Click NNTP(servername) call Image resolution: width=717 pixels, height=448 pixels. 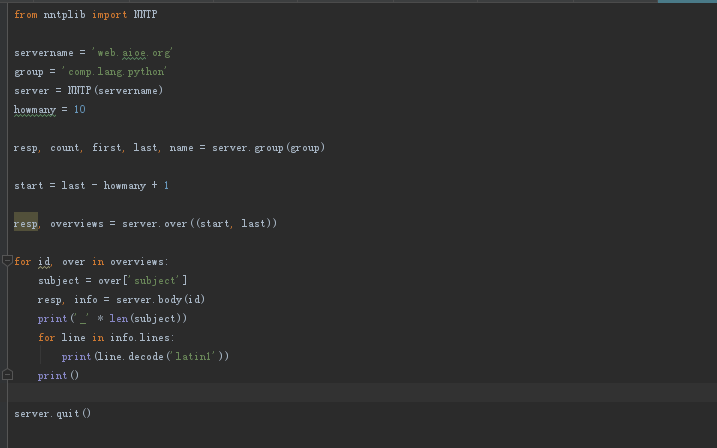115,91
